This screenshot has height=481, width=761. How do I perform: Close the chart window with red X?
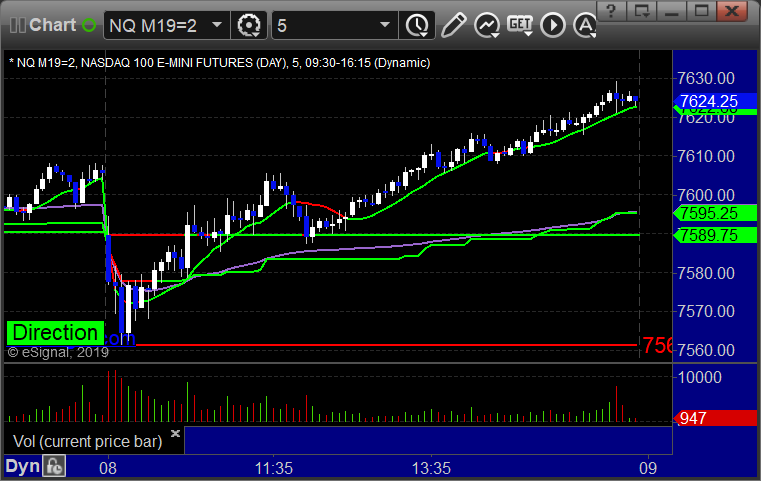tap(732, 11)
